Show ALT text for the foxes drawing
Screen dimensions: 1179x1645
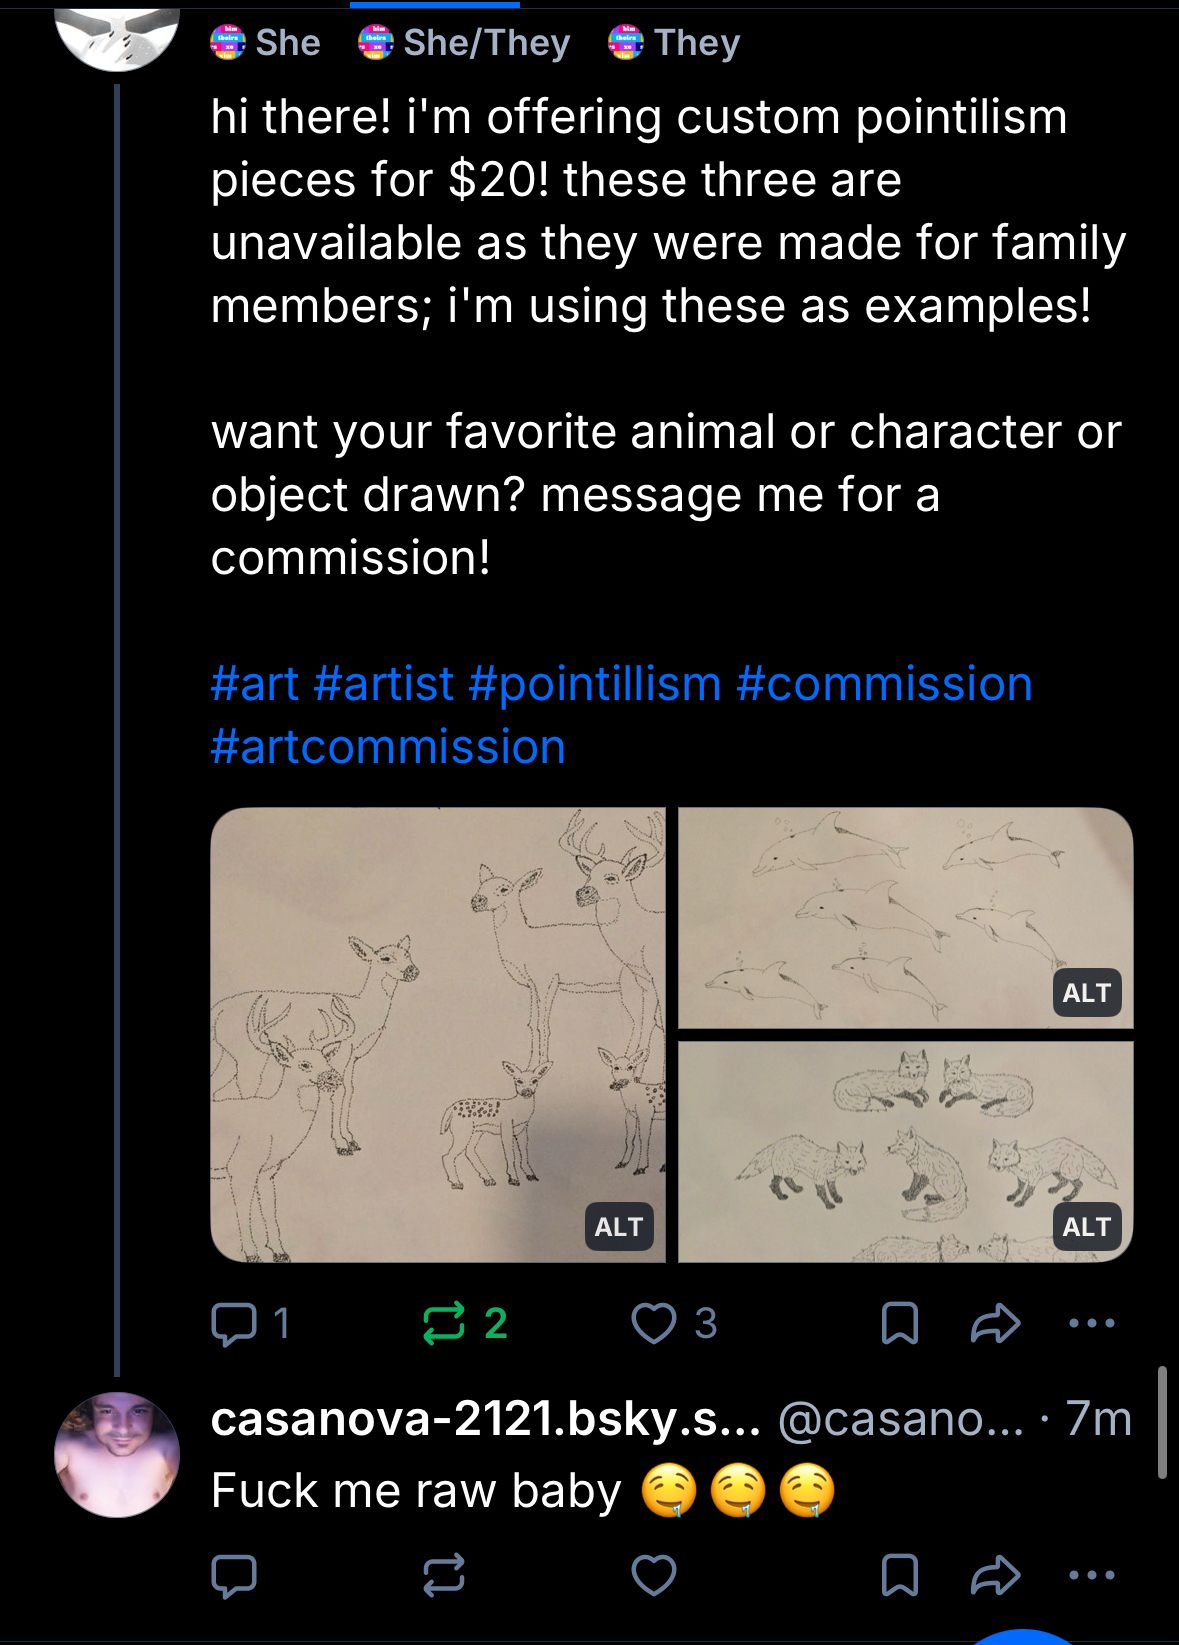coord(1086,1227)
